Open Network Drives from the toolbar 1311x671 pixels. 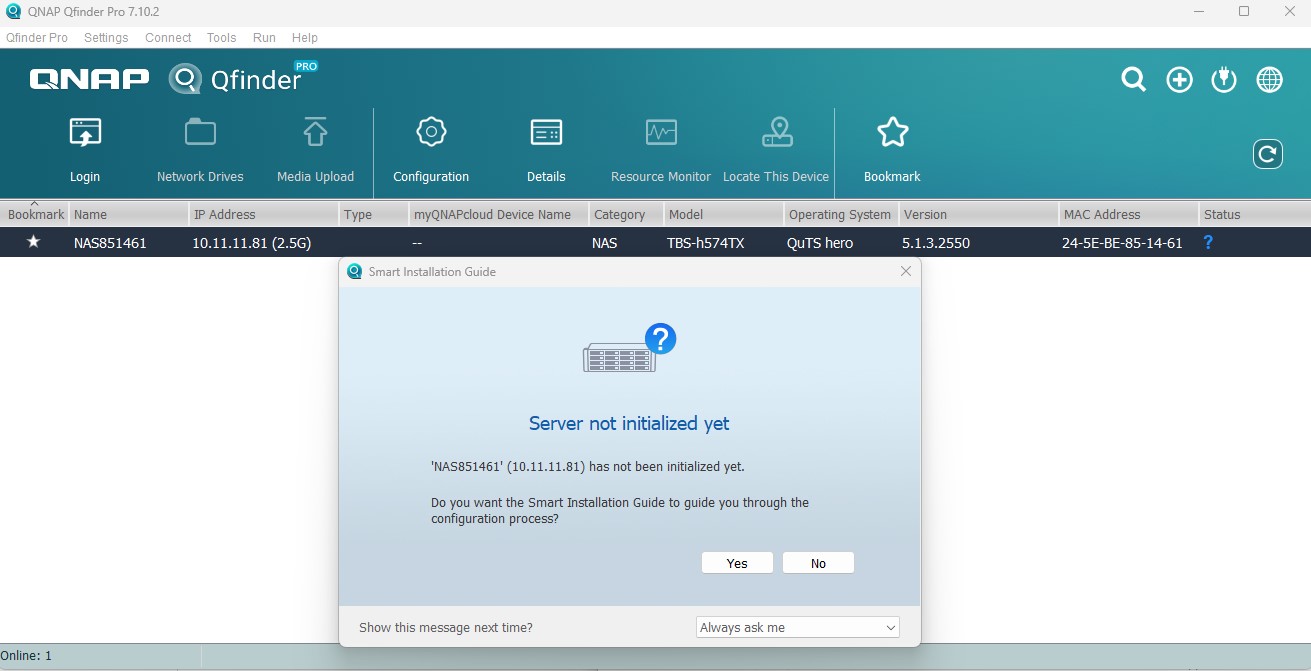200,132
